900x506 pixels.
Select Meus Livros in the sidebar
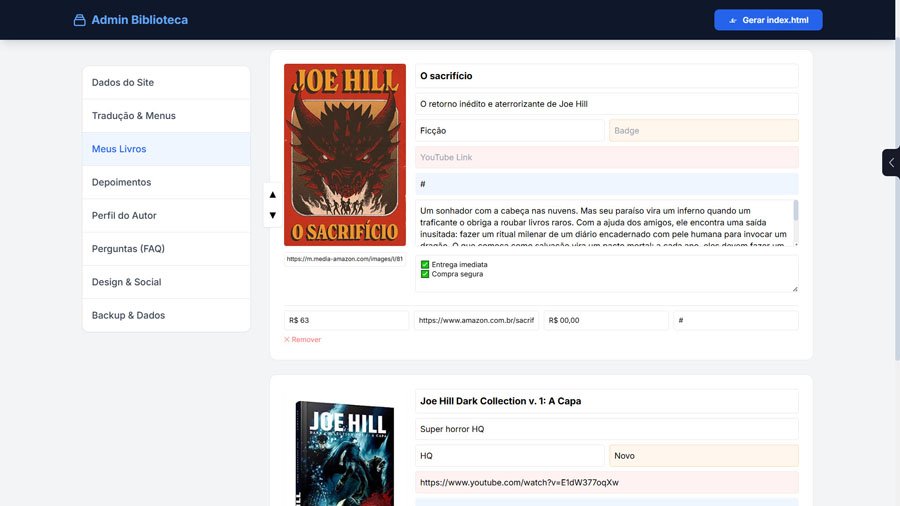click(x=166, y=149)
